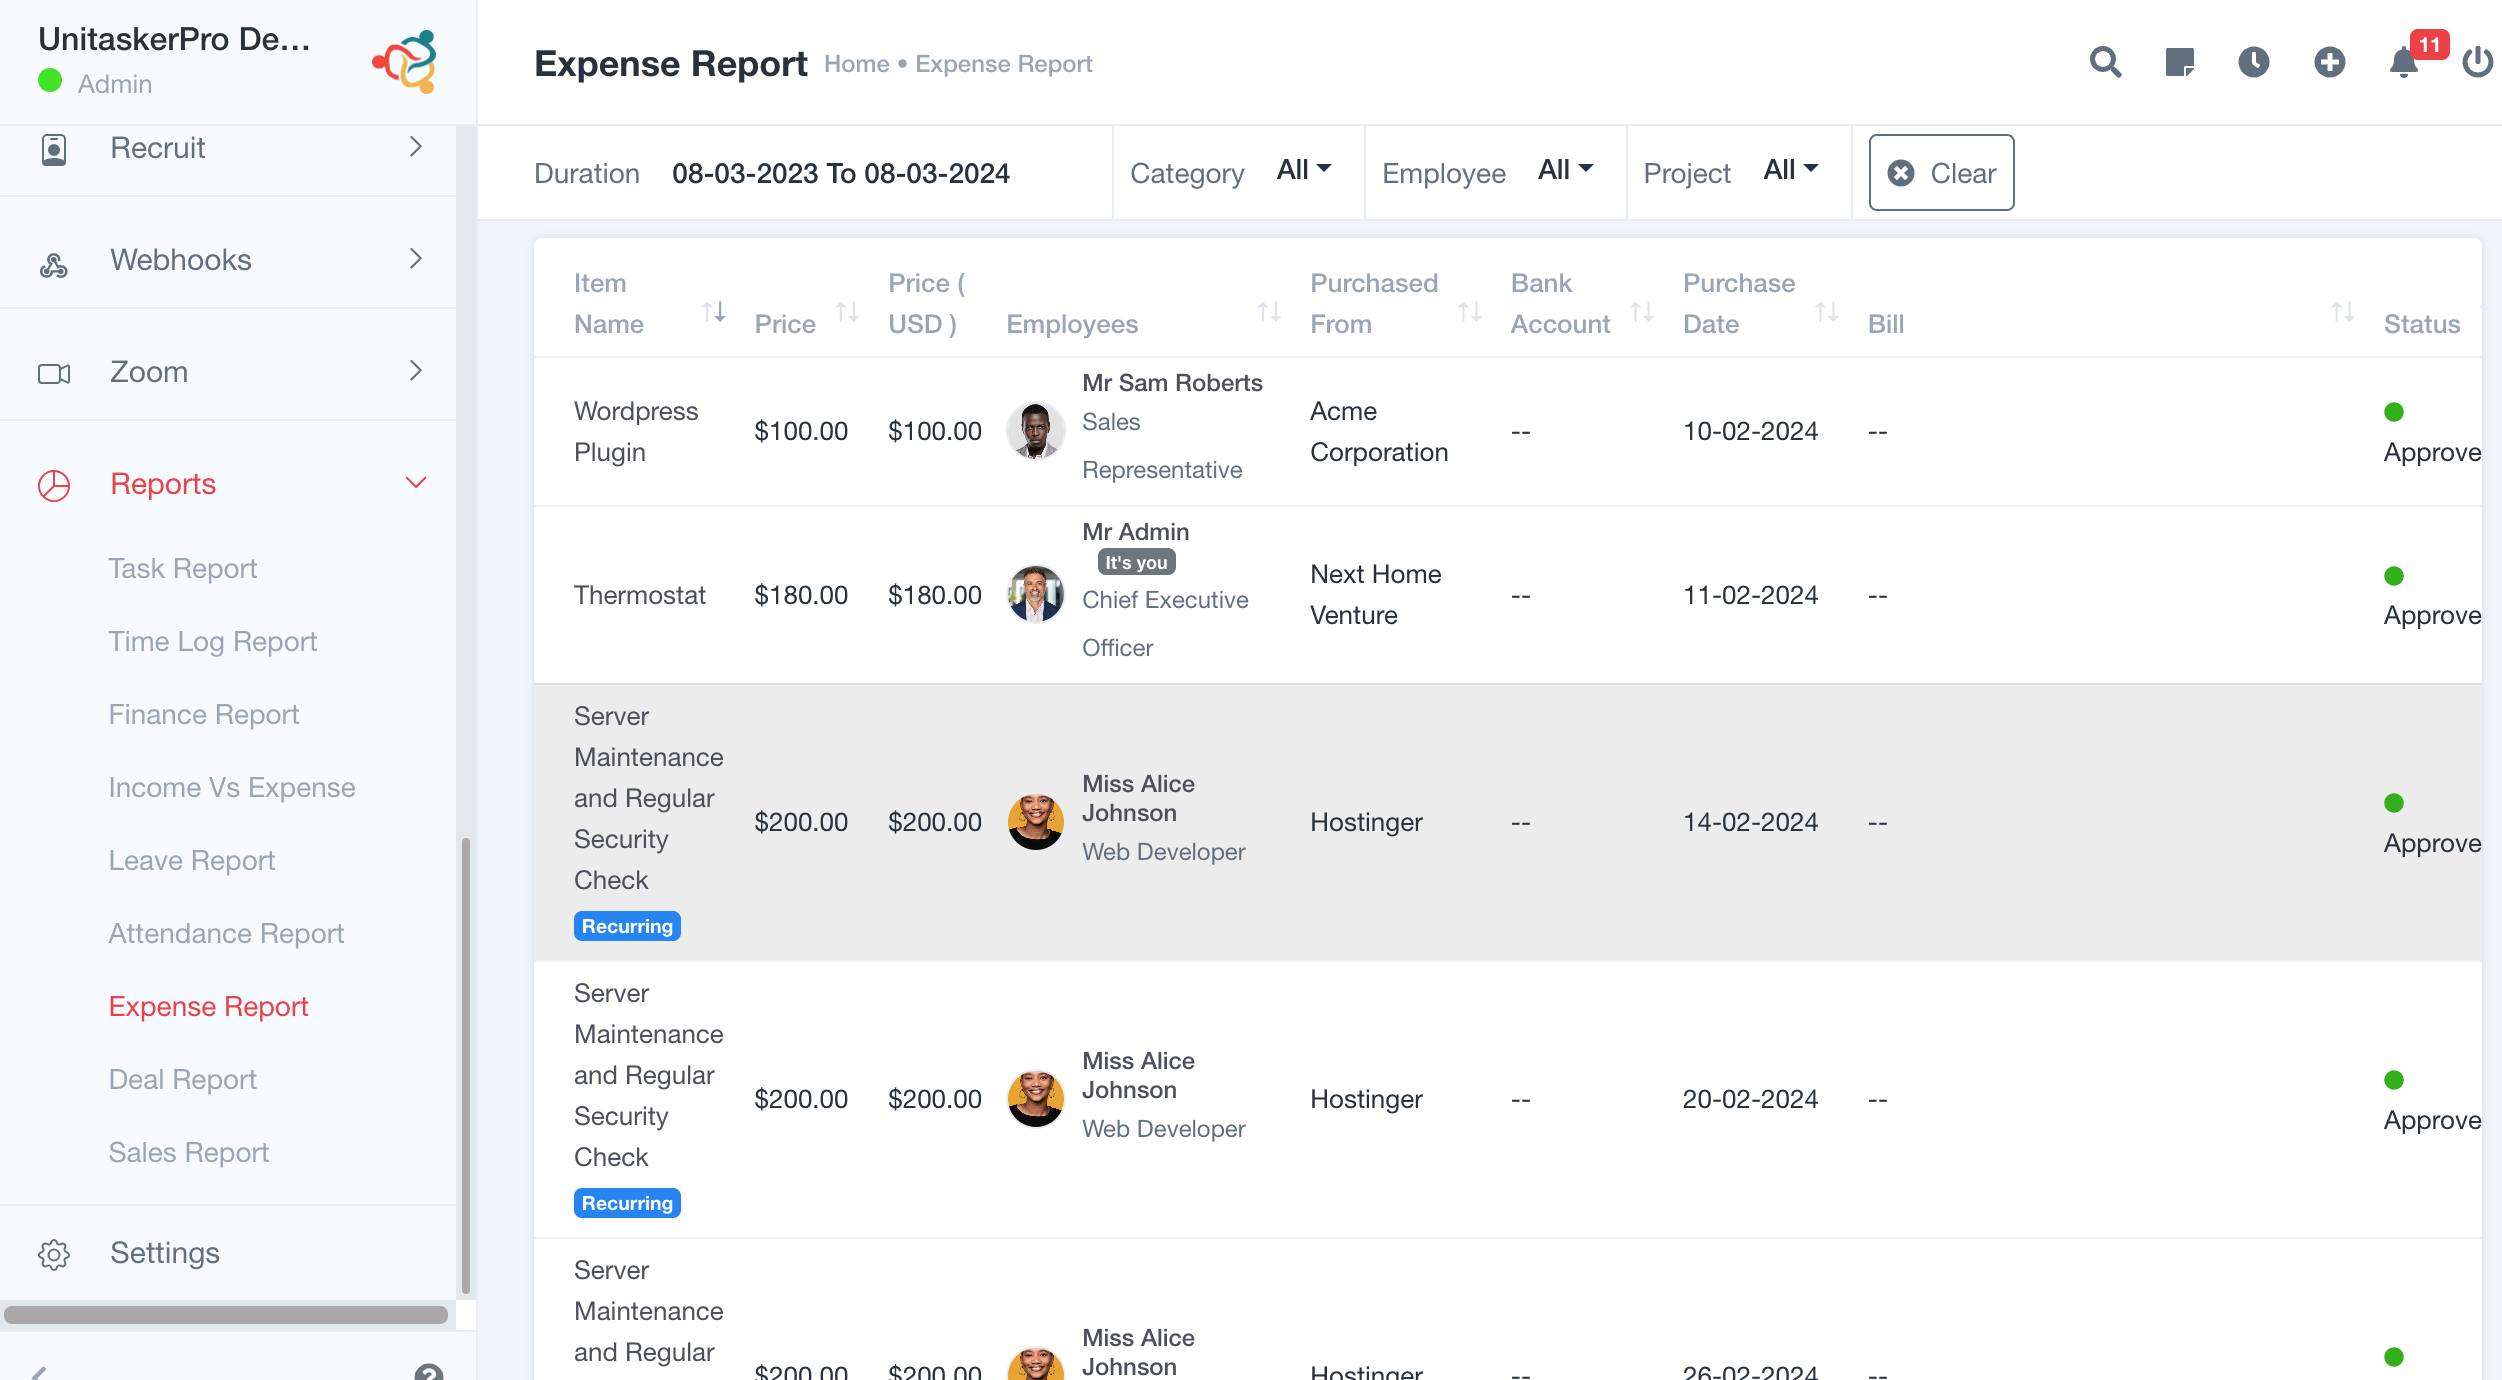Sort by Employees column arrows
This screenshot has height=1380, width=2502.
(1270, 313)
